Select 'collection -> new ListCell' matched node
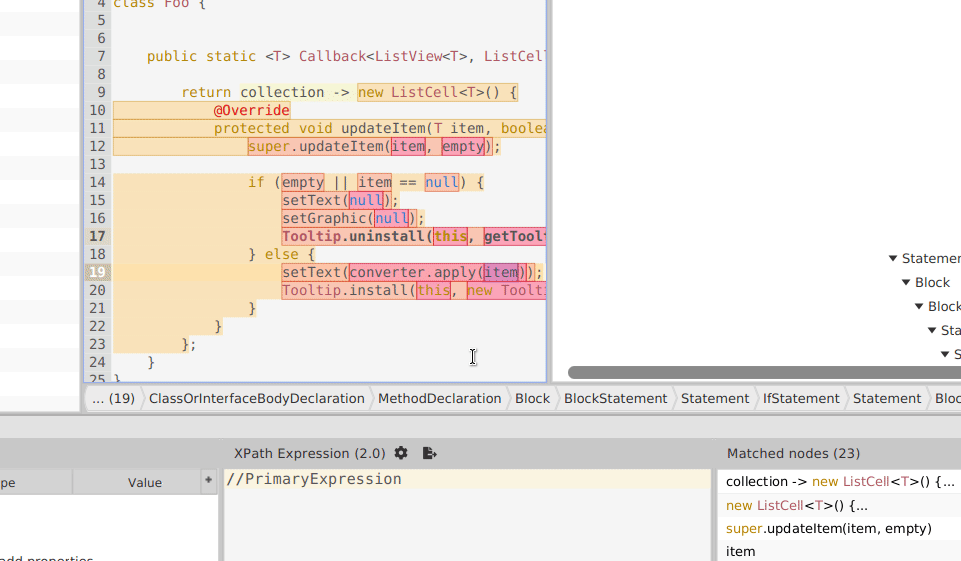This screenshot has width=961, height=561. 838,482
